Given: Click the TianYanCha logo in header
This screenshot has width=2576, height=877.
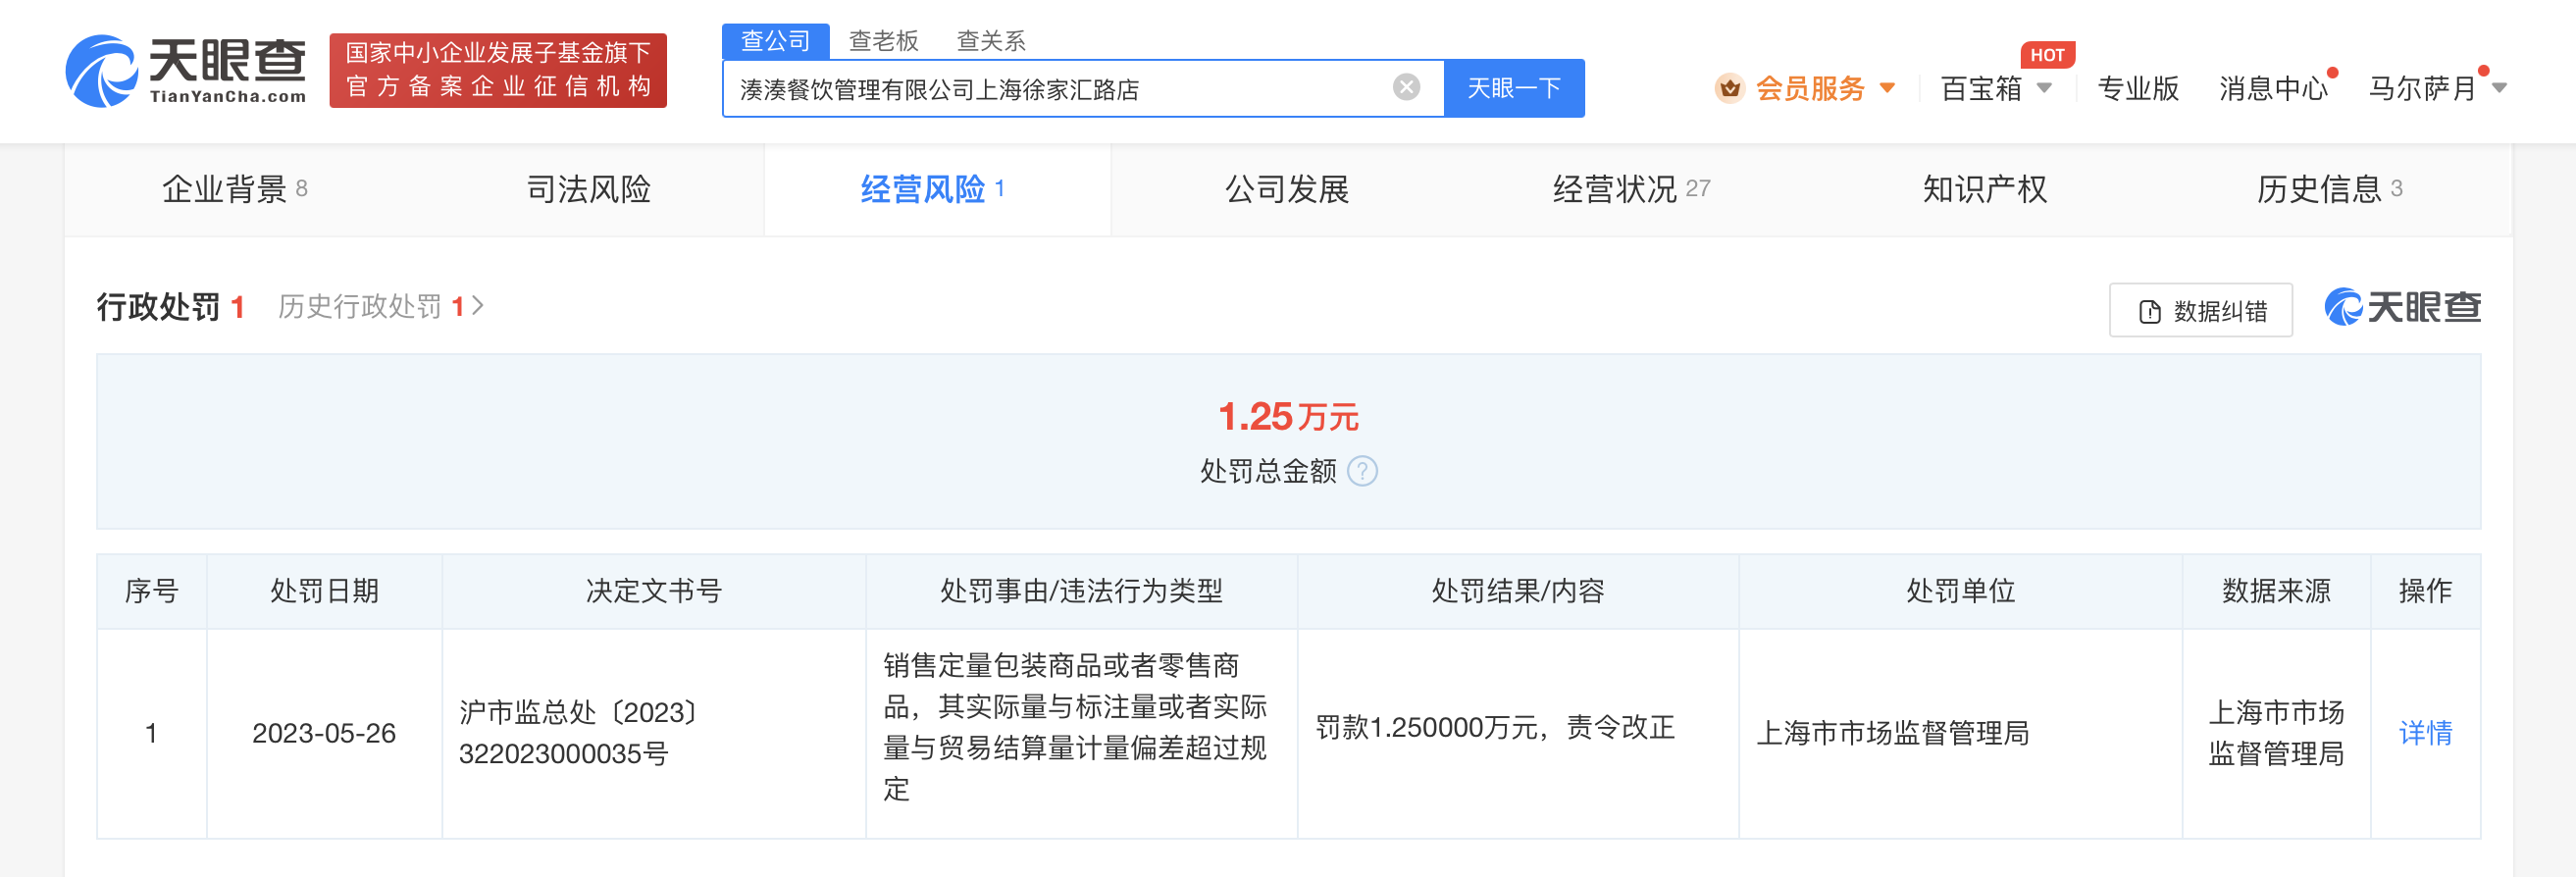Looking at the screenshot, I should coord(186,70).
